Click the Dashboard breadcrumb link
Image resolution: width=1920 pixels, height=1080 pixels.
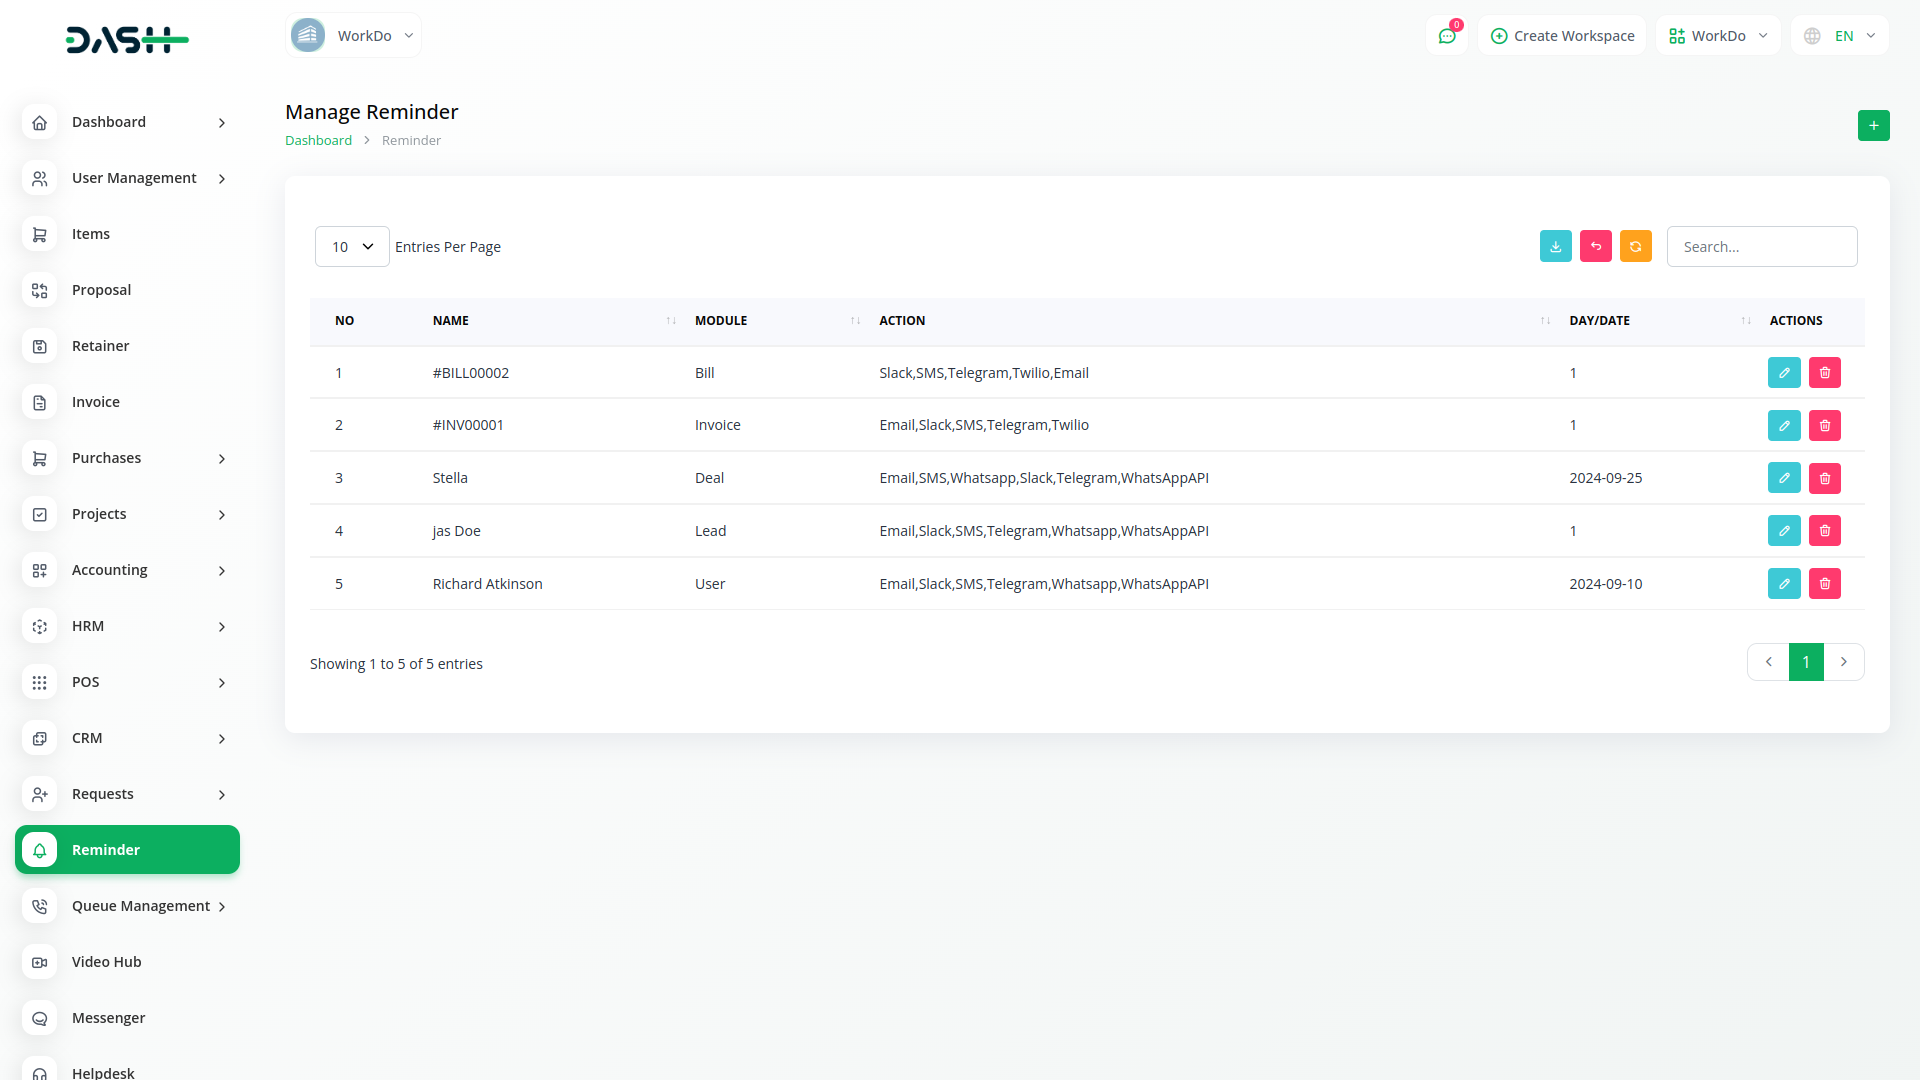318,141
